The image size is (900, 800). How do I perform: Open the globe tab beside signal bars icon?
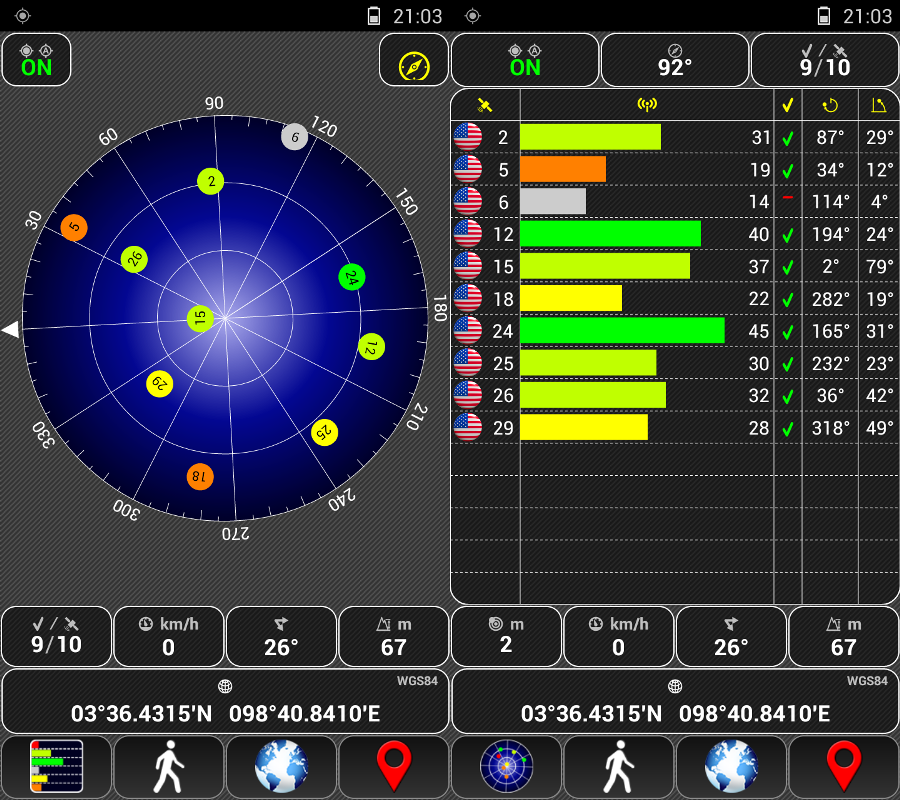pos(281,767)
